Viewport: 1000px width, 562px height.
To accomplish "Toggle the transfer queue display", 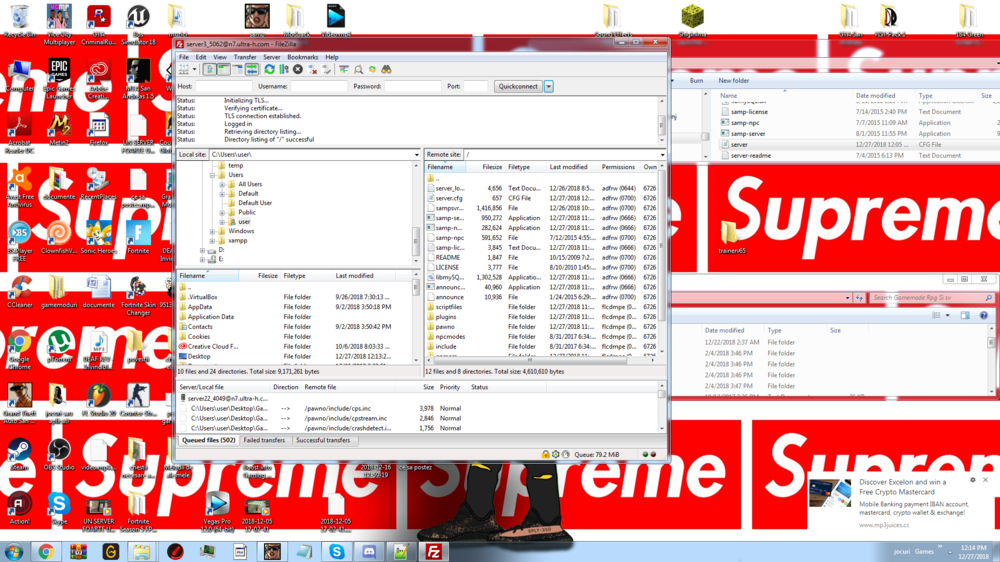I will click(252, 70).
